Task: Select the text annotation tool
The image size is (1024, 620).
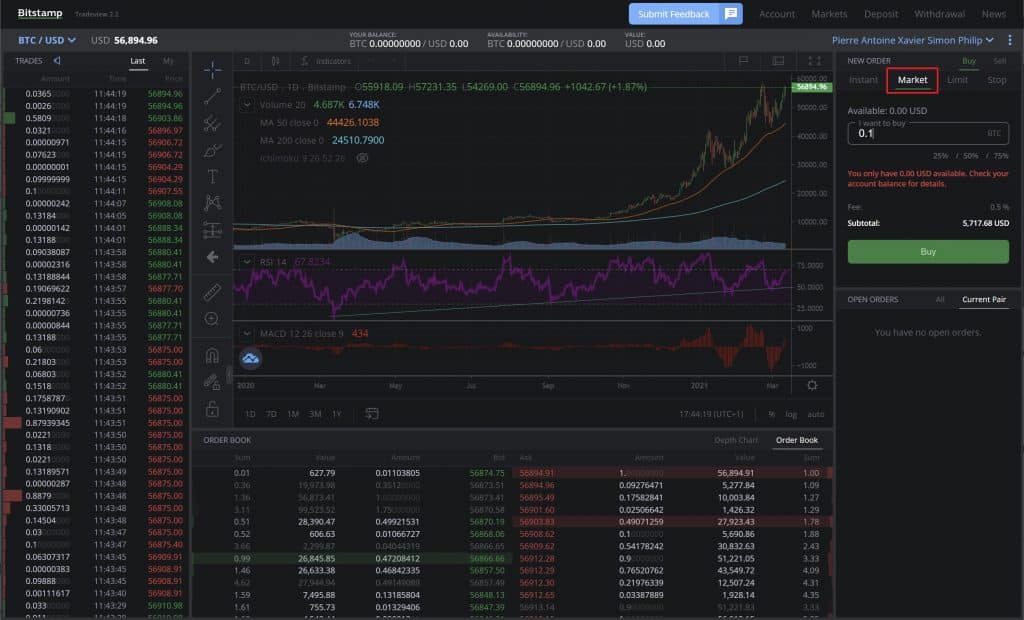Action: click(x=212, y=176)
